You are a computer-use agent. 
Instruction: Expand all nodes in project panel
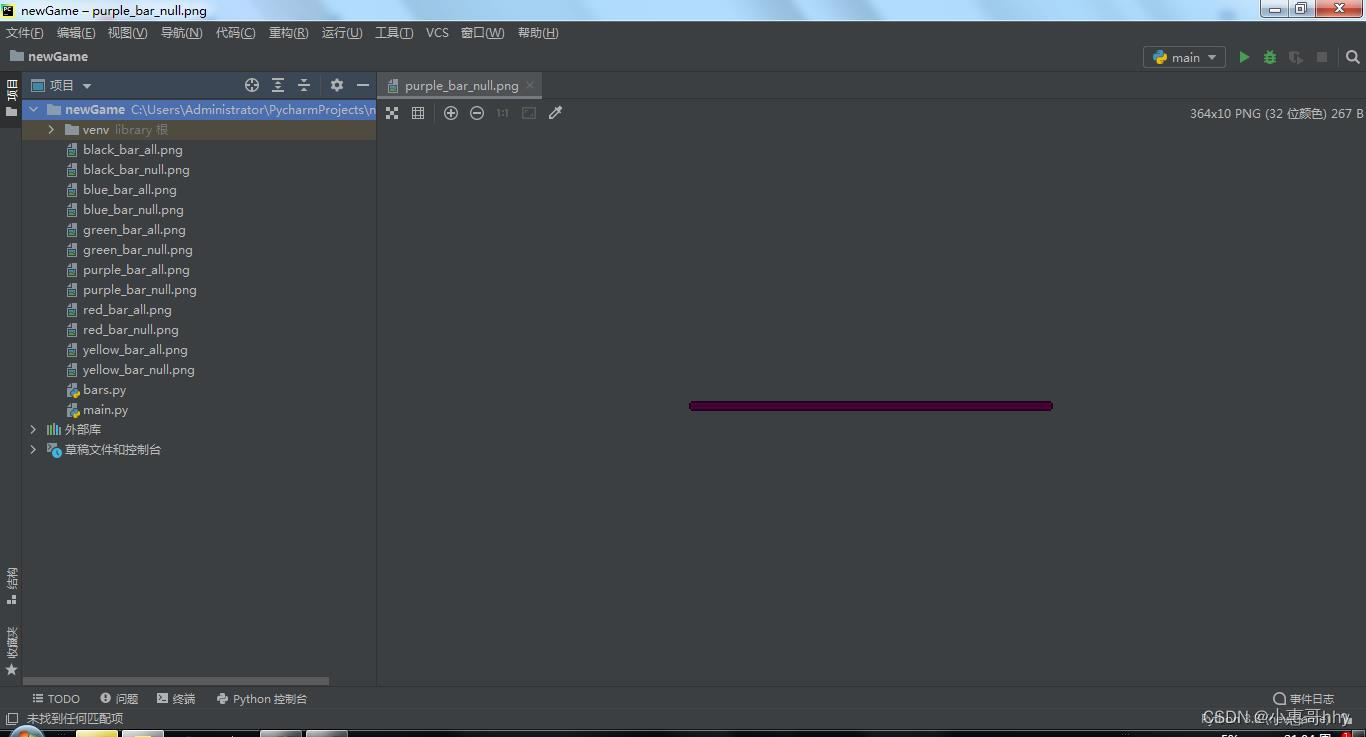(x=278, y=85)
